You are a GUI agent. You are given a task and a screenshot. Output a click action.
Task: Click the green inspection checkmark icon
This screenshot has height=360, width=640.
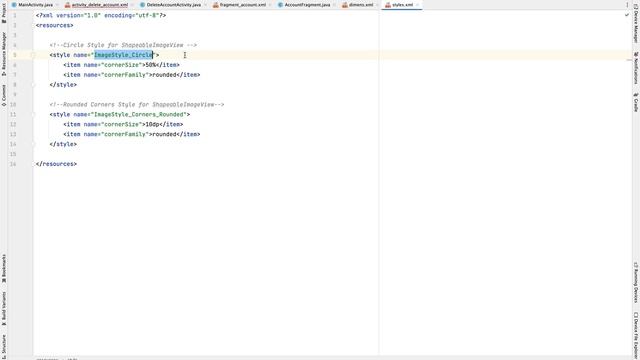[627, 15]
